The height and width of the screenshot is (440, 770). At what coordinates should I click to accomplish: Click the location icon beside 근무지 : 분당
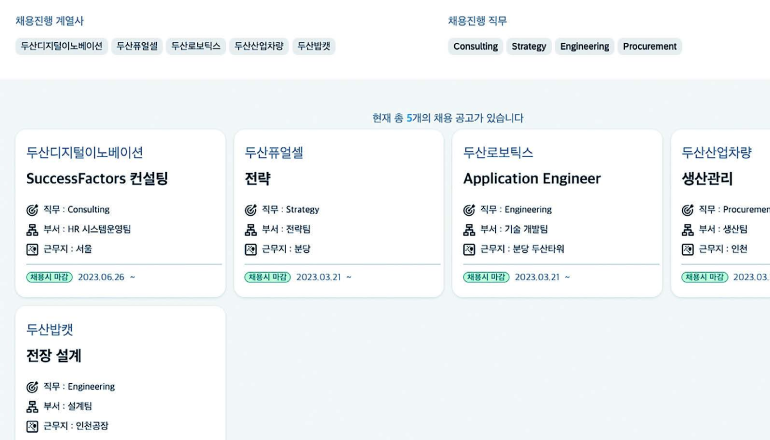click(x=250, y=249)
